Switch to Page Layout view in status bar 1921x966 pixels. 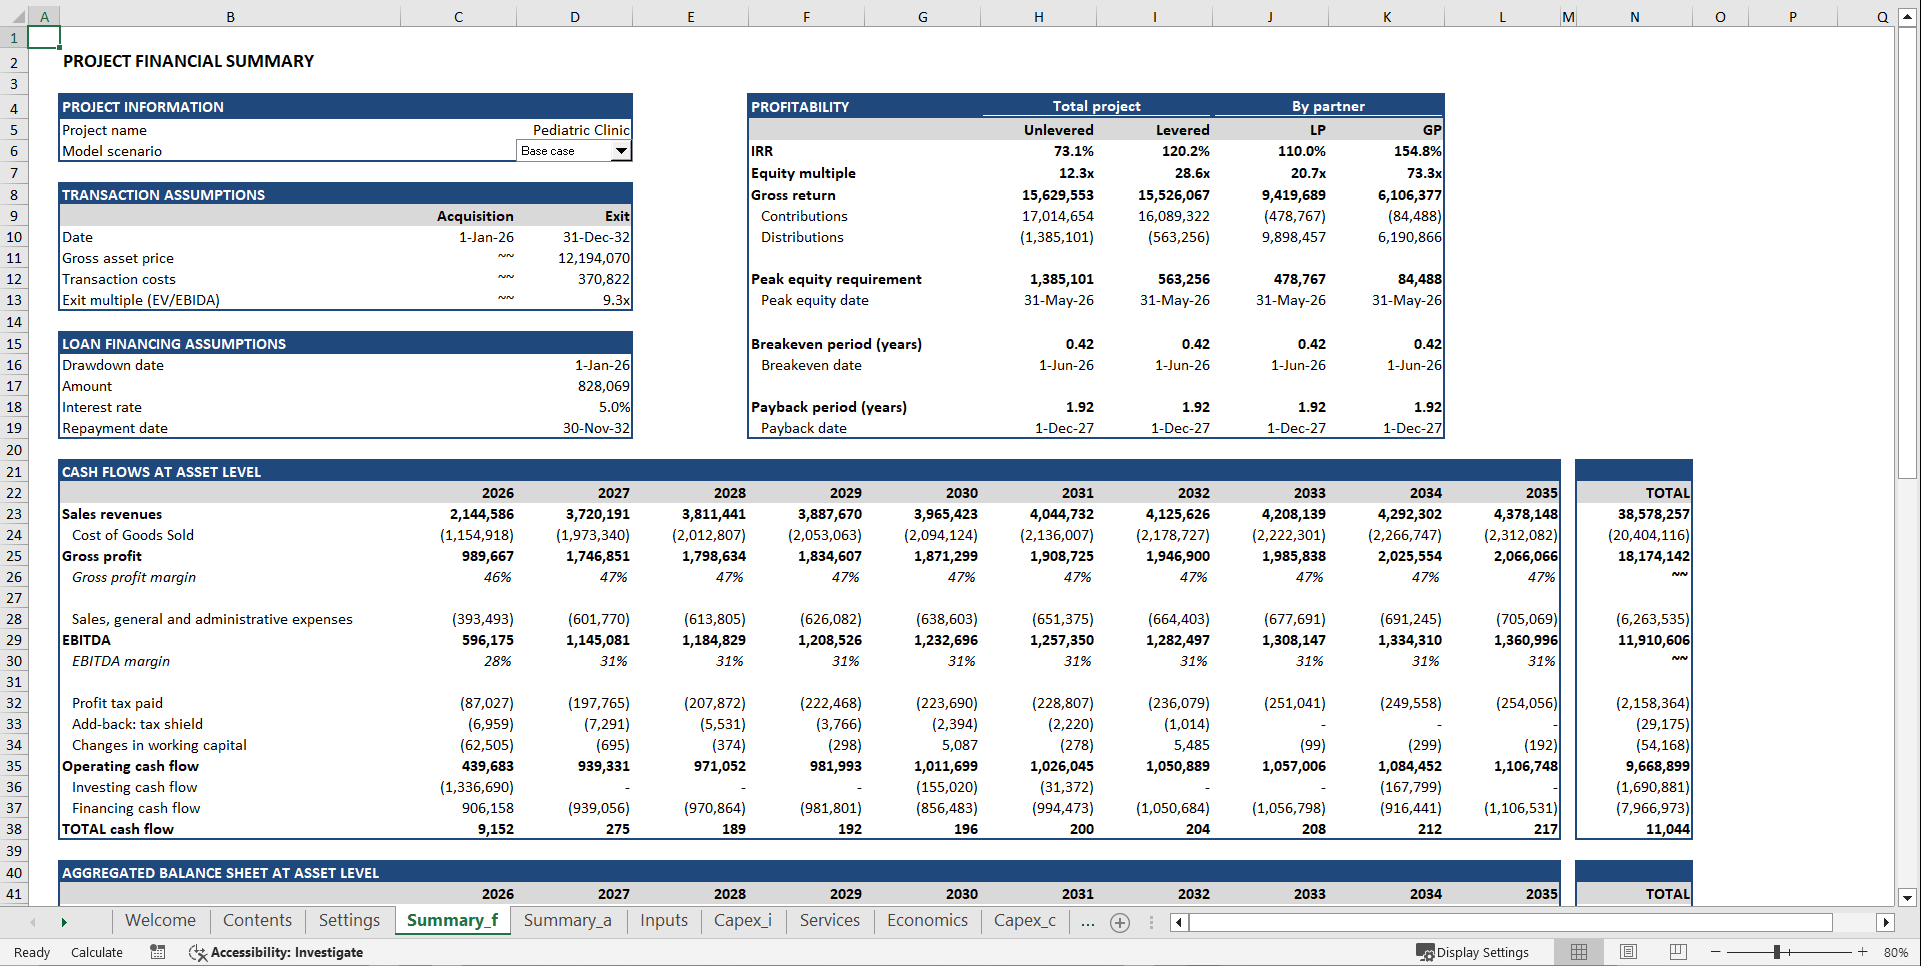pyautogui.click(x=1628, y=952)
